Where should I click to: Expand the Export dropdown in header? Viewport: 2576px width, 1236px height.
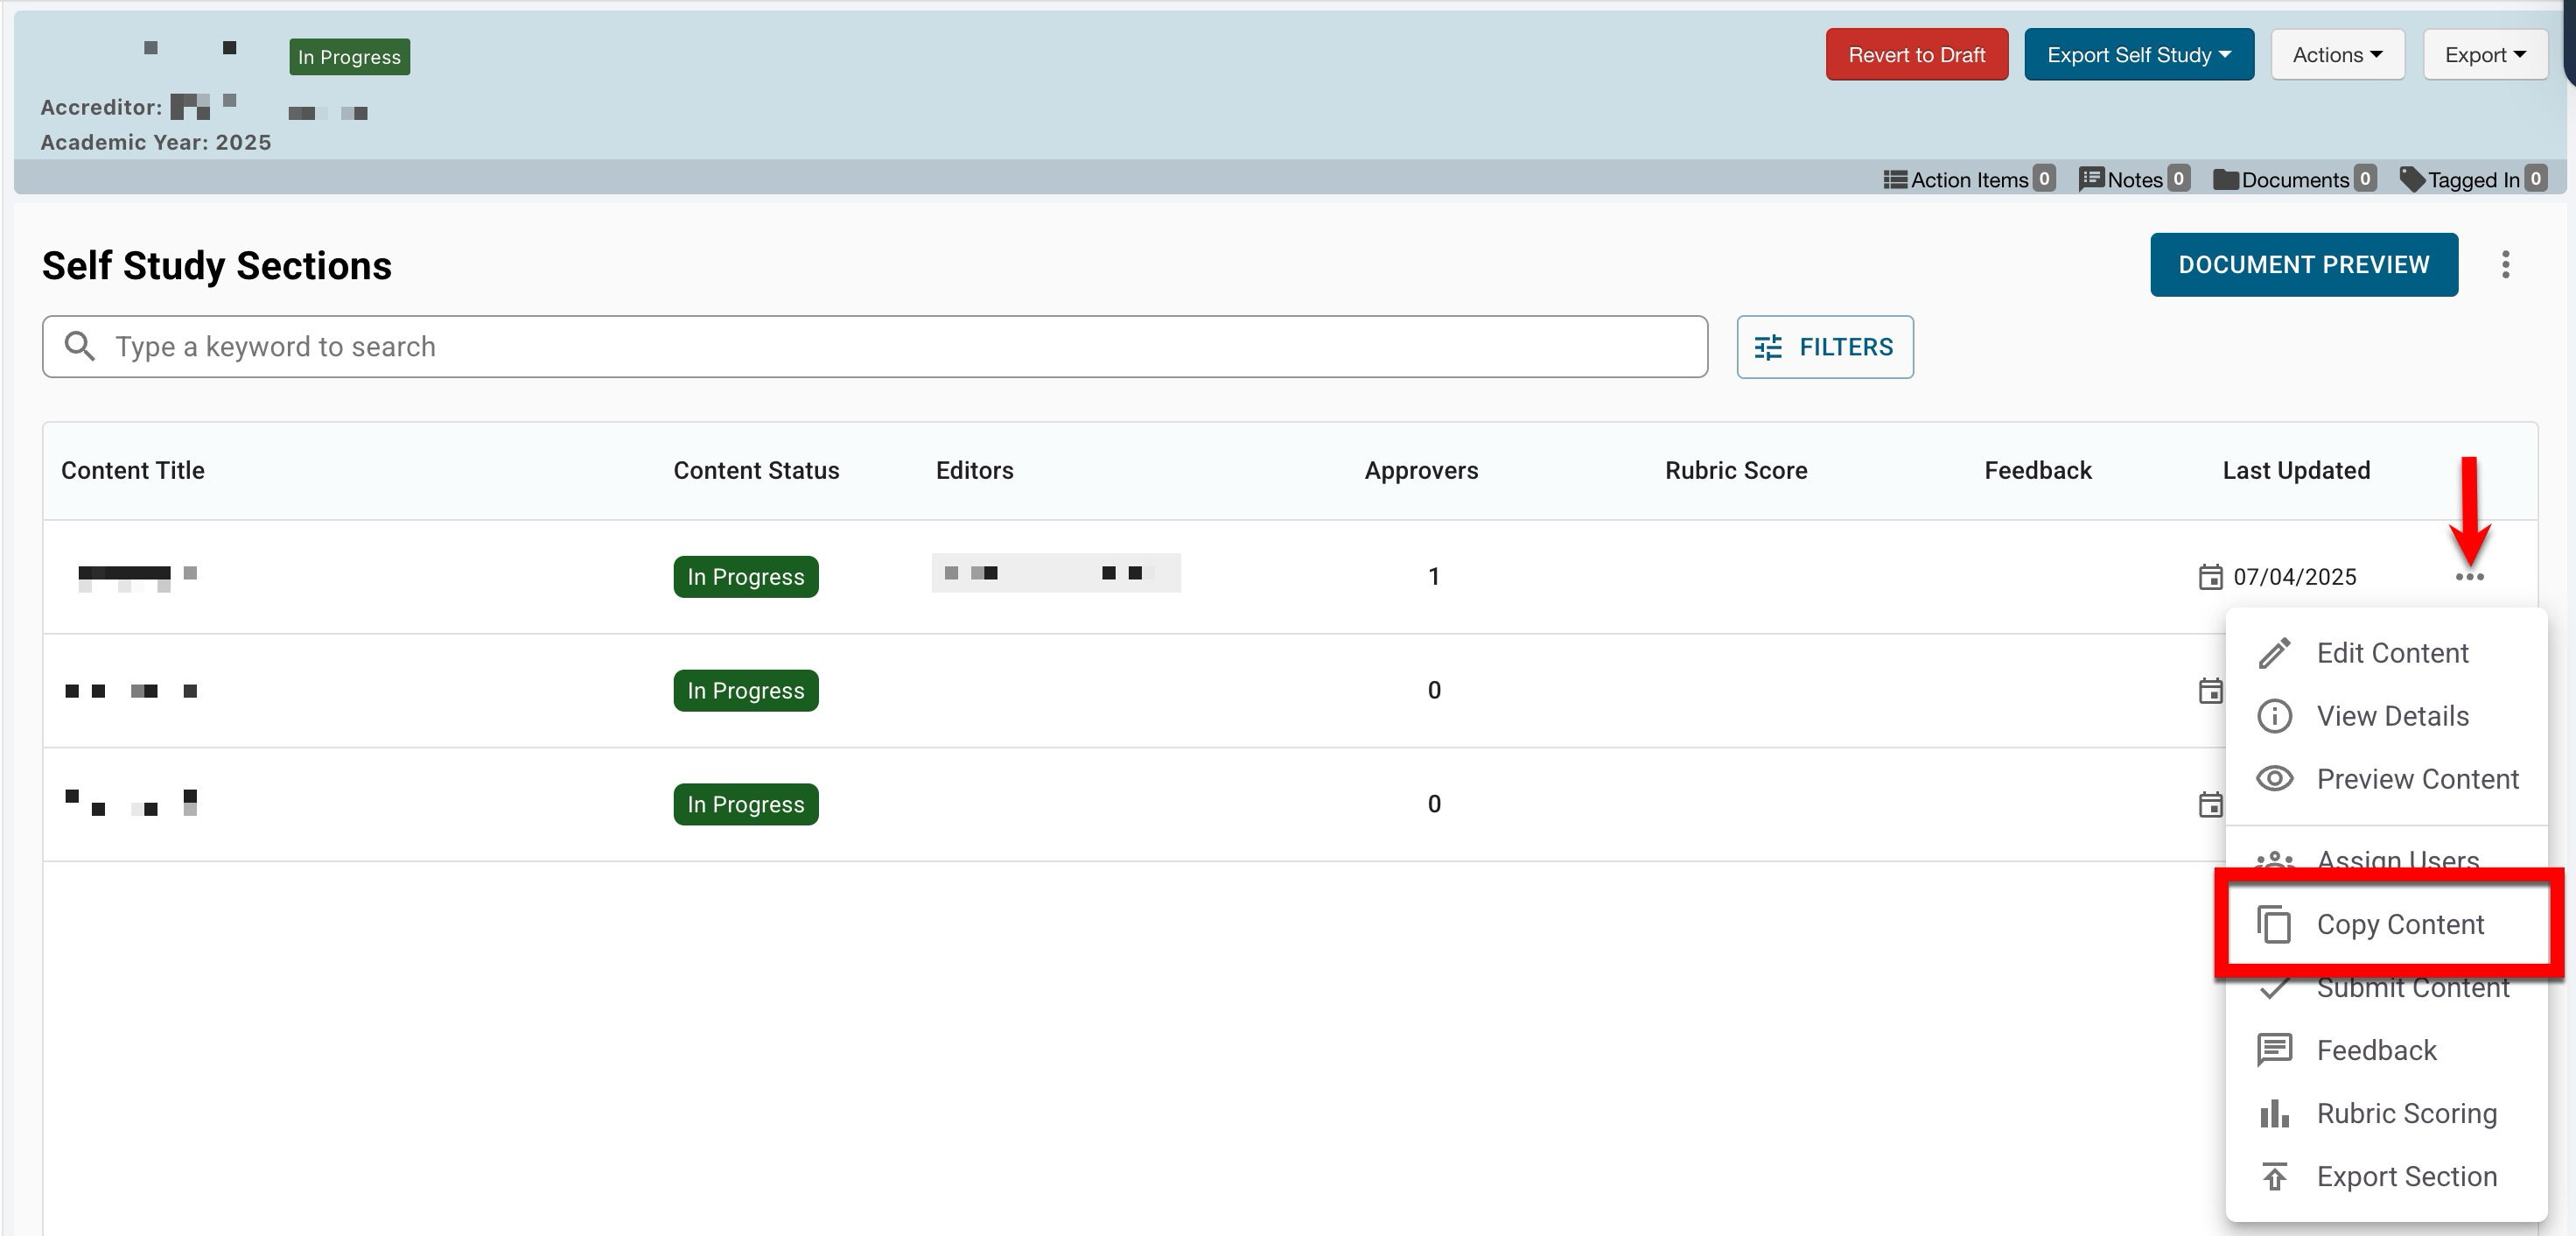(x=2484, y=55)
